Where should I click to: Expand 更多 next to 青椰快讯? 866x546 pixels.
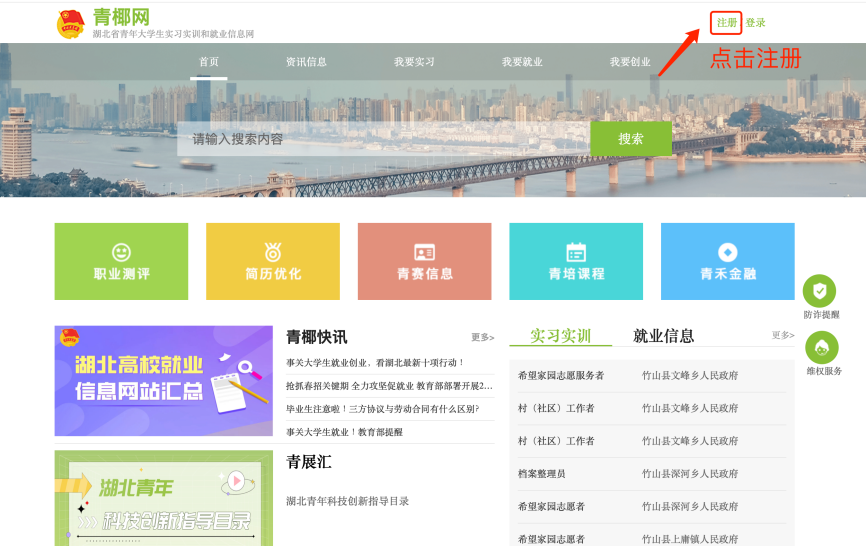coord(482,338)
